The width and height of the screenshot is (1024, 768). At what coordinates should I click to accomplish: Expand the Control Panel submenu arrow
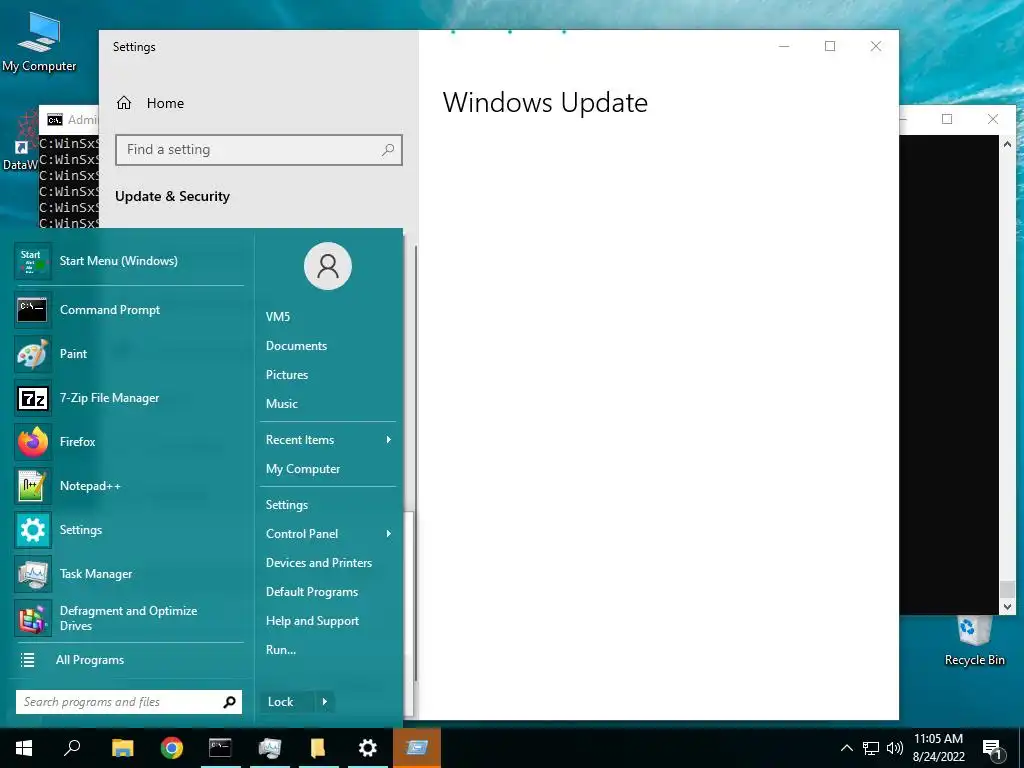coord(389,534)
